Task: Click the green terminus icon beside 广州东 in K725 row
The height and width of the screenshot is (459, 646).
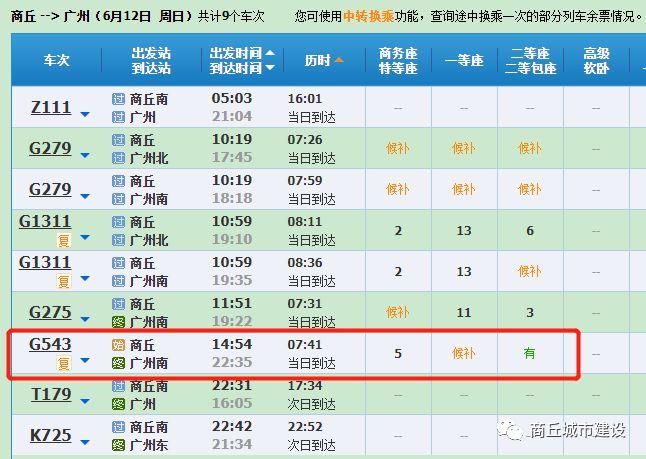Action: click(118, 445)
